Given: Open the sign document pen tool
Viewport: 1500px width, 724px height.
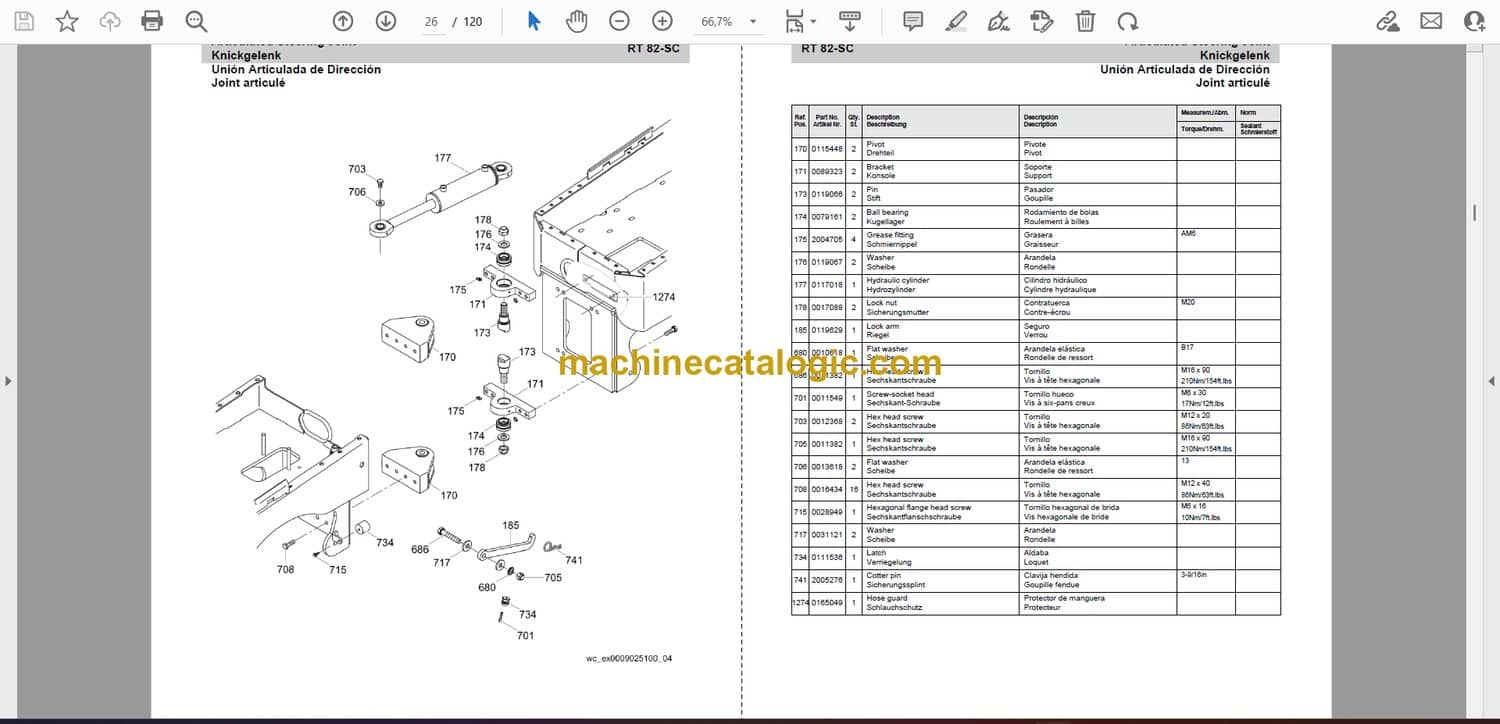Looking at the screenshot, I should pyautogui.click(x=998, y=21).
